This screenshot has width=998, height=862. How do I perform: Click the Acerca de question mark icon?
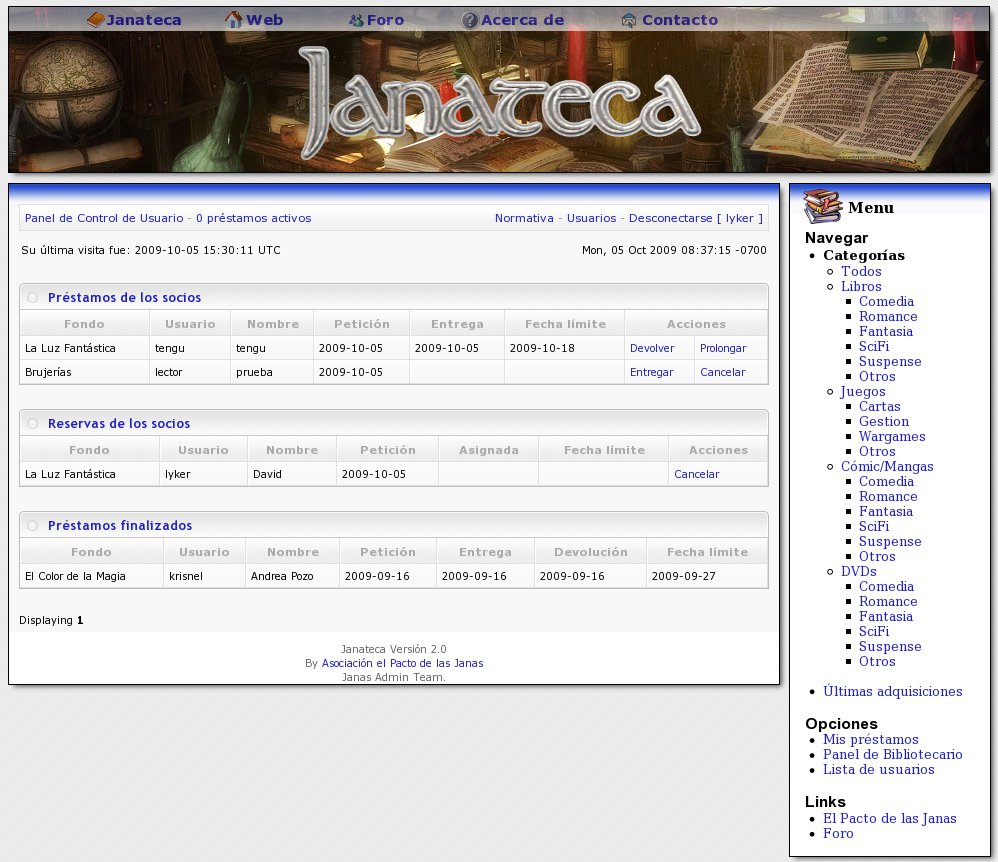click(x=470, y=20)
